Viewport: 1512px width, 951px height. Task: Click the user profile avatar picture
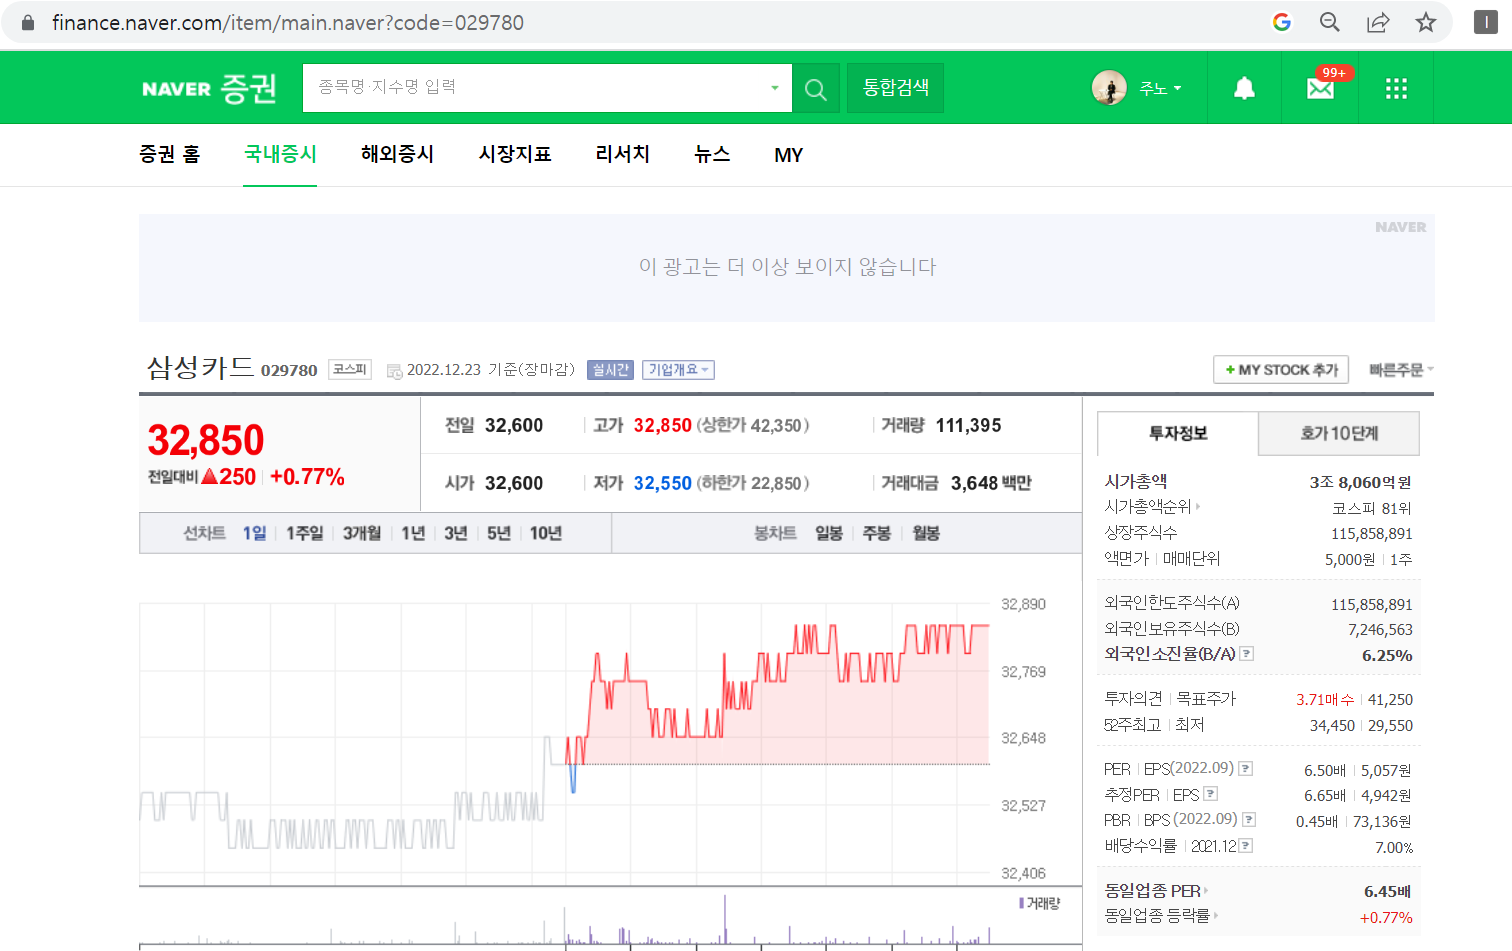click(1109, 88)
